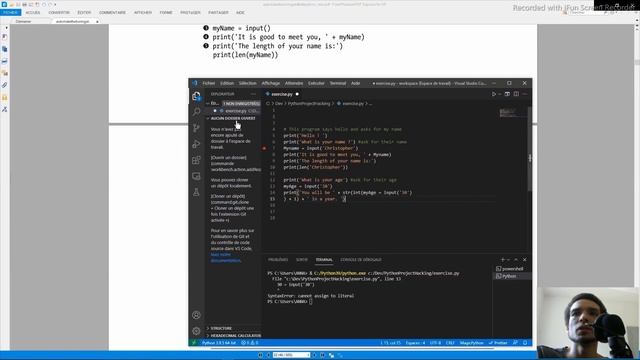Open the Accounts icon in VS Code activity bar
Screen dimensions: 640x360
point(196,315)
